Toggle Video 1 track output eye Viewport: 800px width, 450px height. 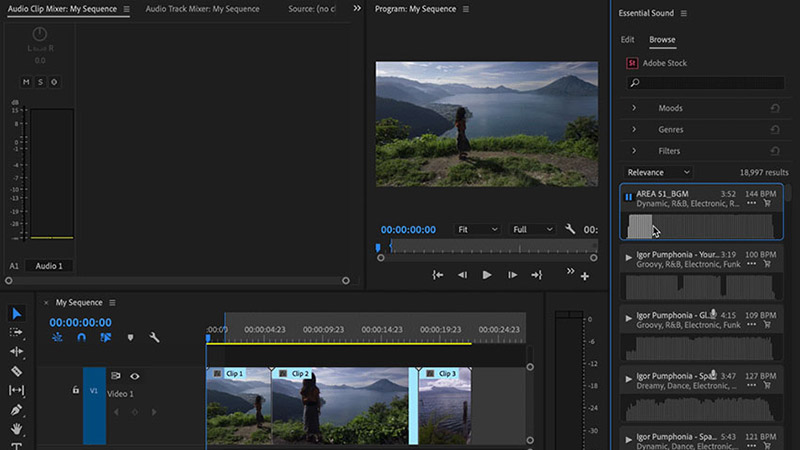click(135, 376)
